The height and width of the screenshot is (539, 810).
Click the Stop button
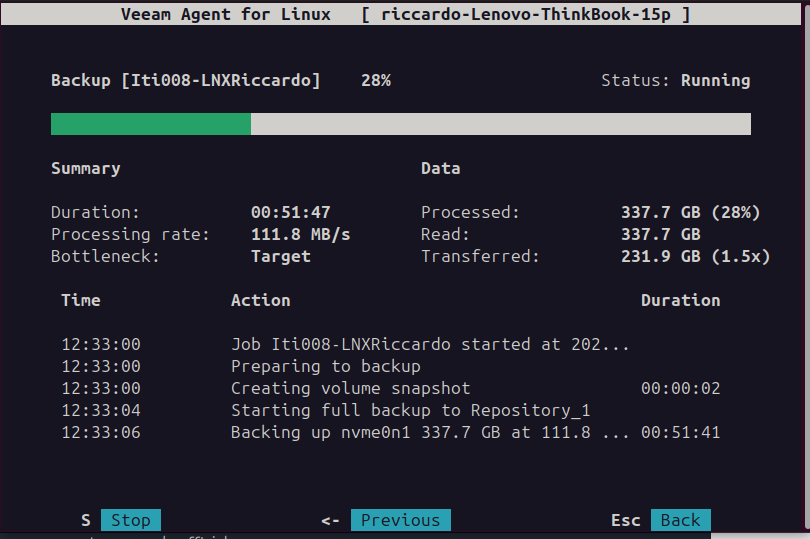[x=131, y=520]
